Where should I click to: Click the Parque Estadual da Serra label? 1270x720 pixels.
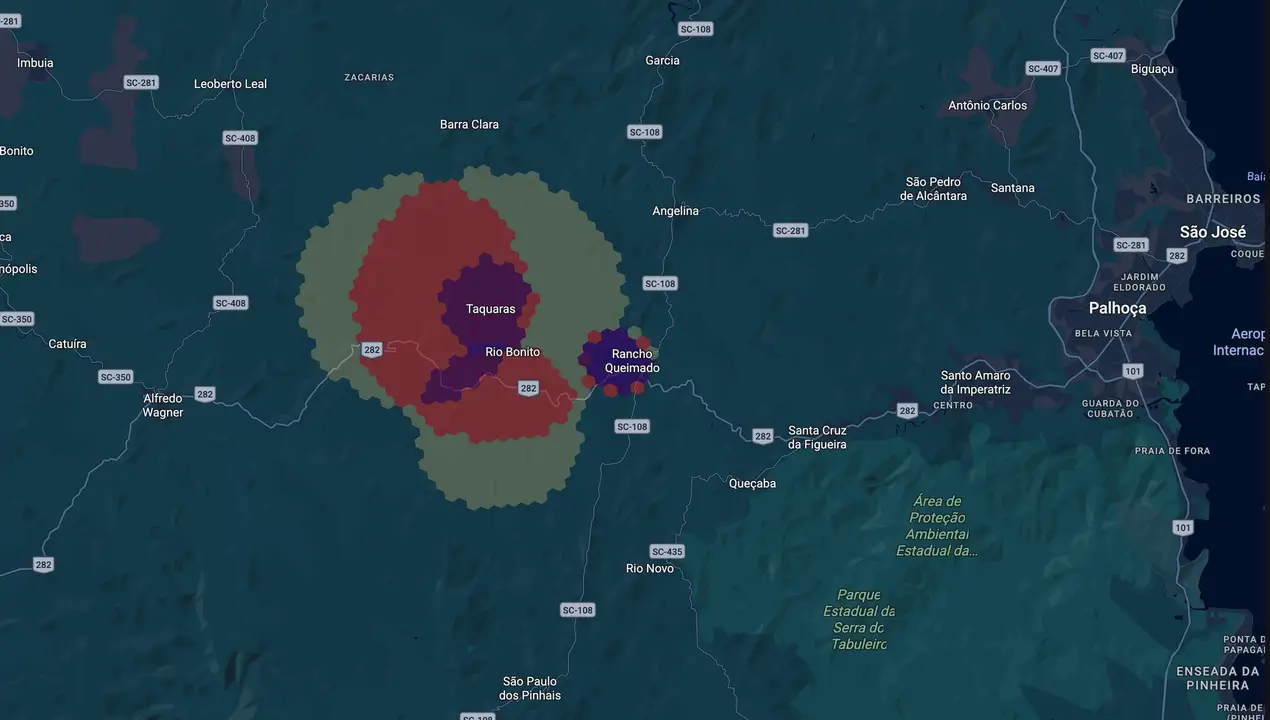(x=858, y=619)
